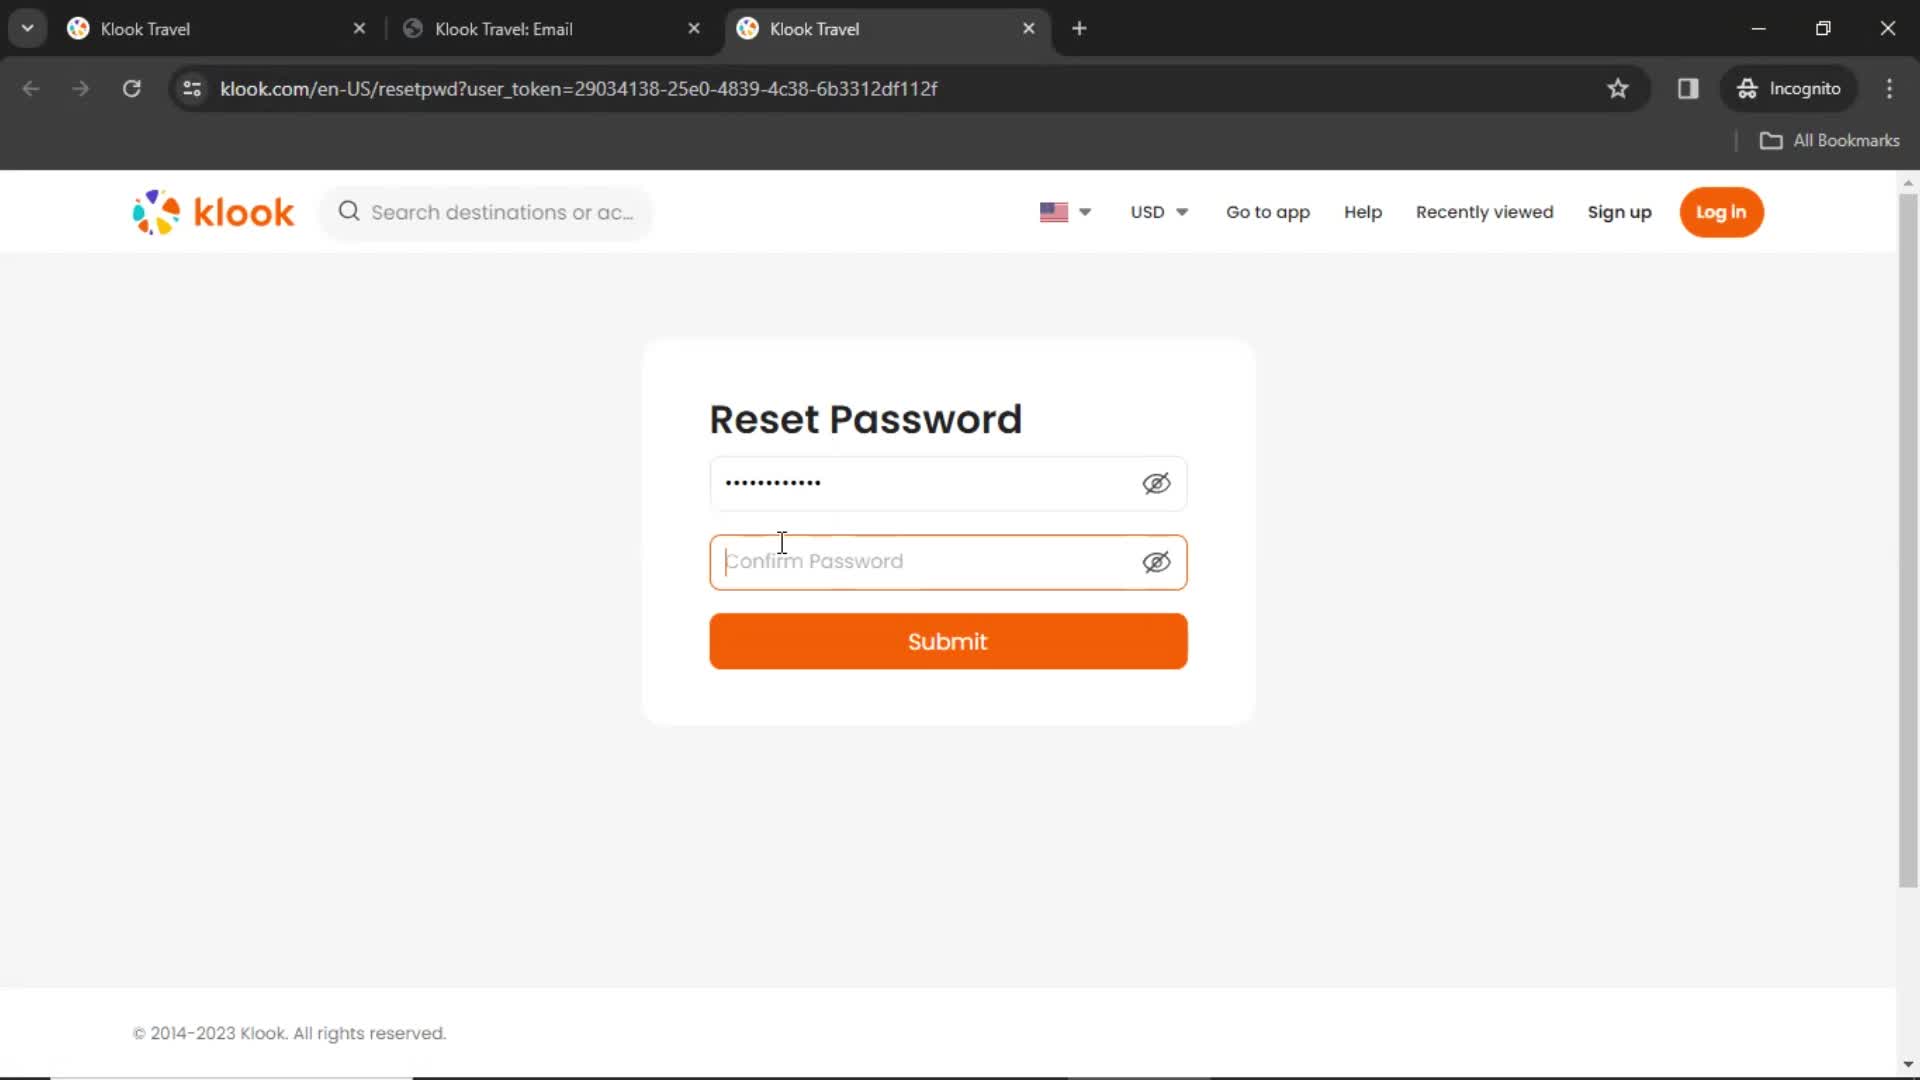Click the Log In button

click(1721, 211)
